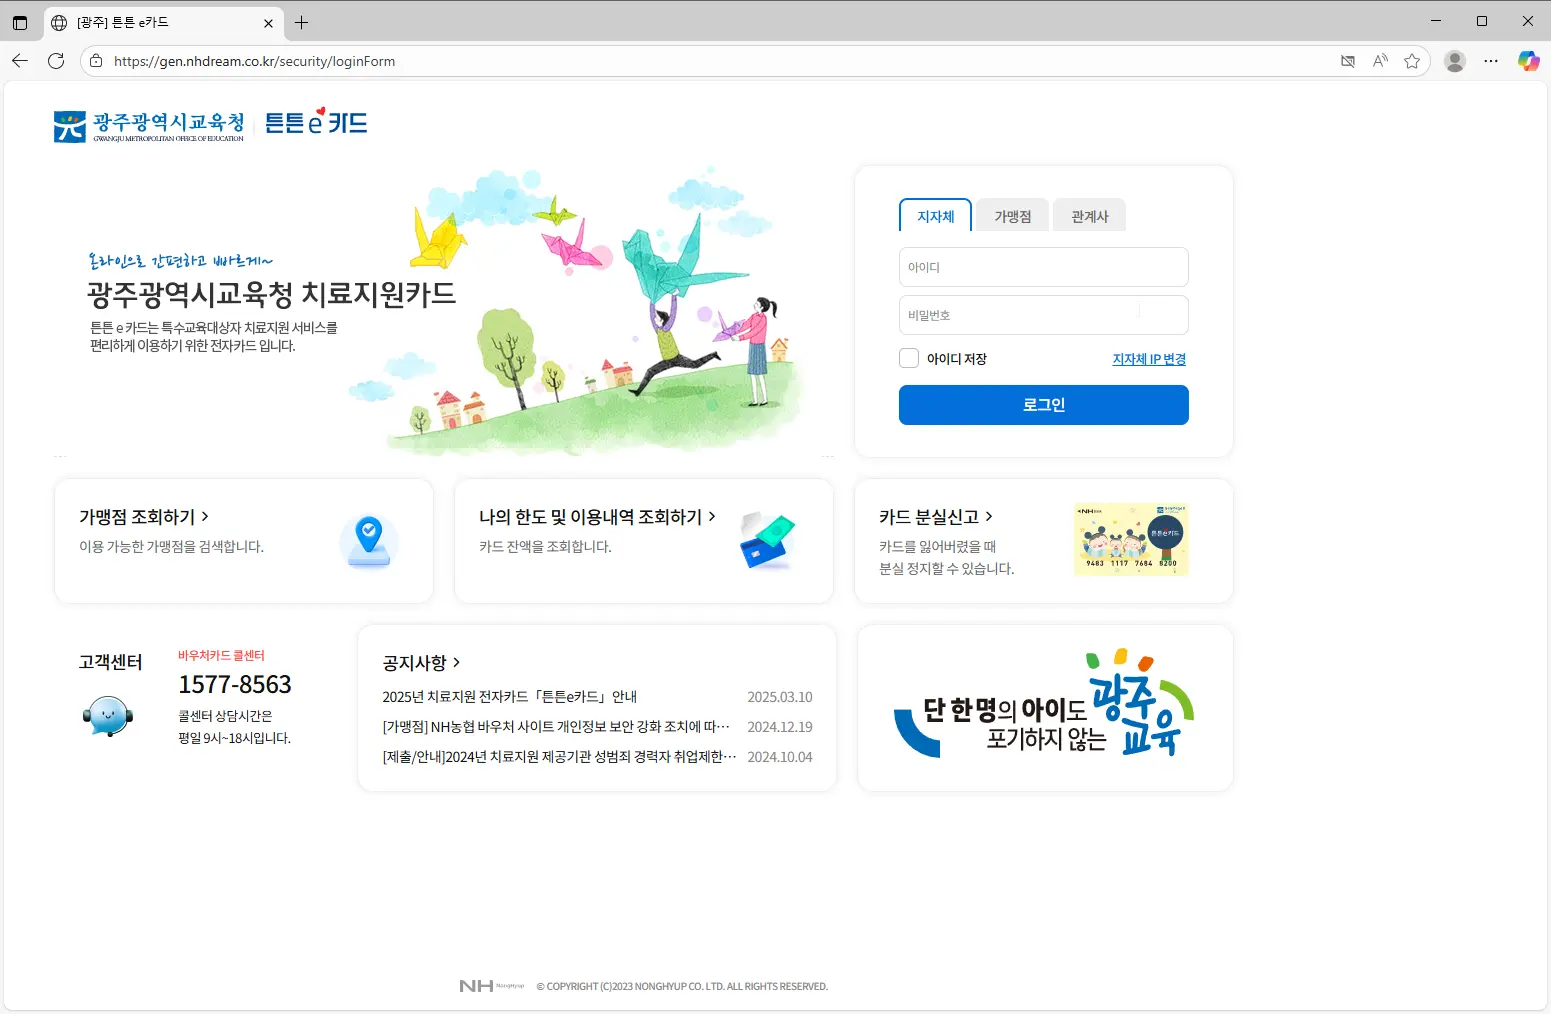Click the customer center headset mascot icon
The width and height of the screenshot is (1551, 1014).
[x=108, y=716]
